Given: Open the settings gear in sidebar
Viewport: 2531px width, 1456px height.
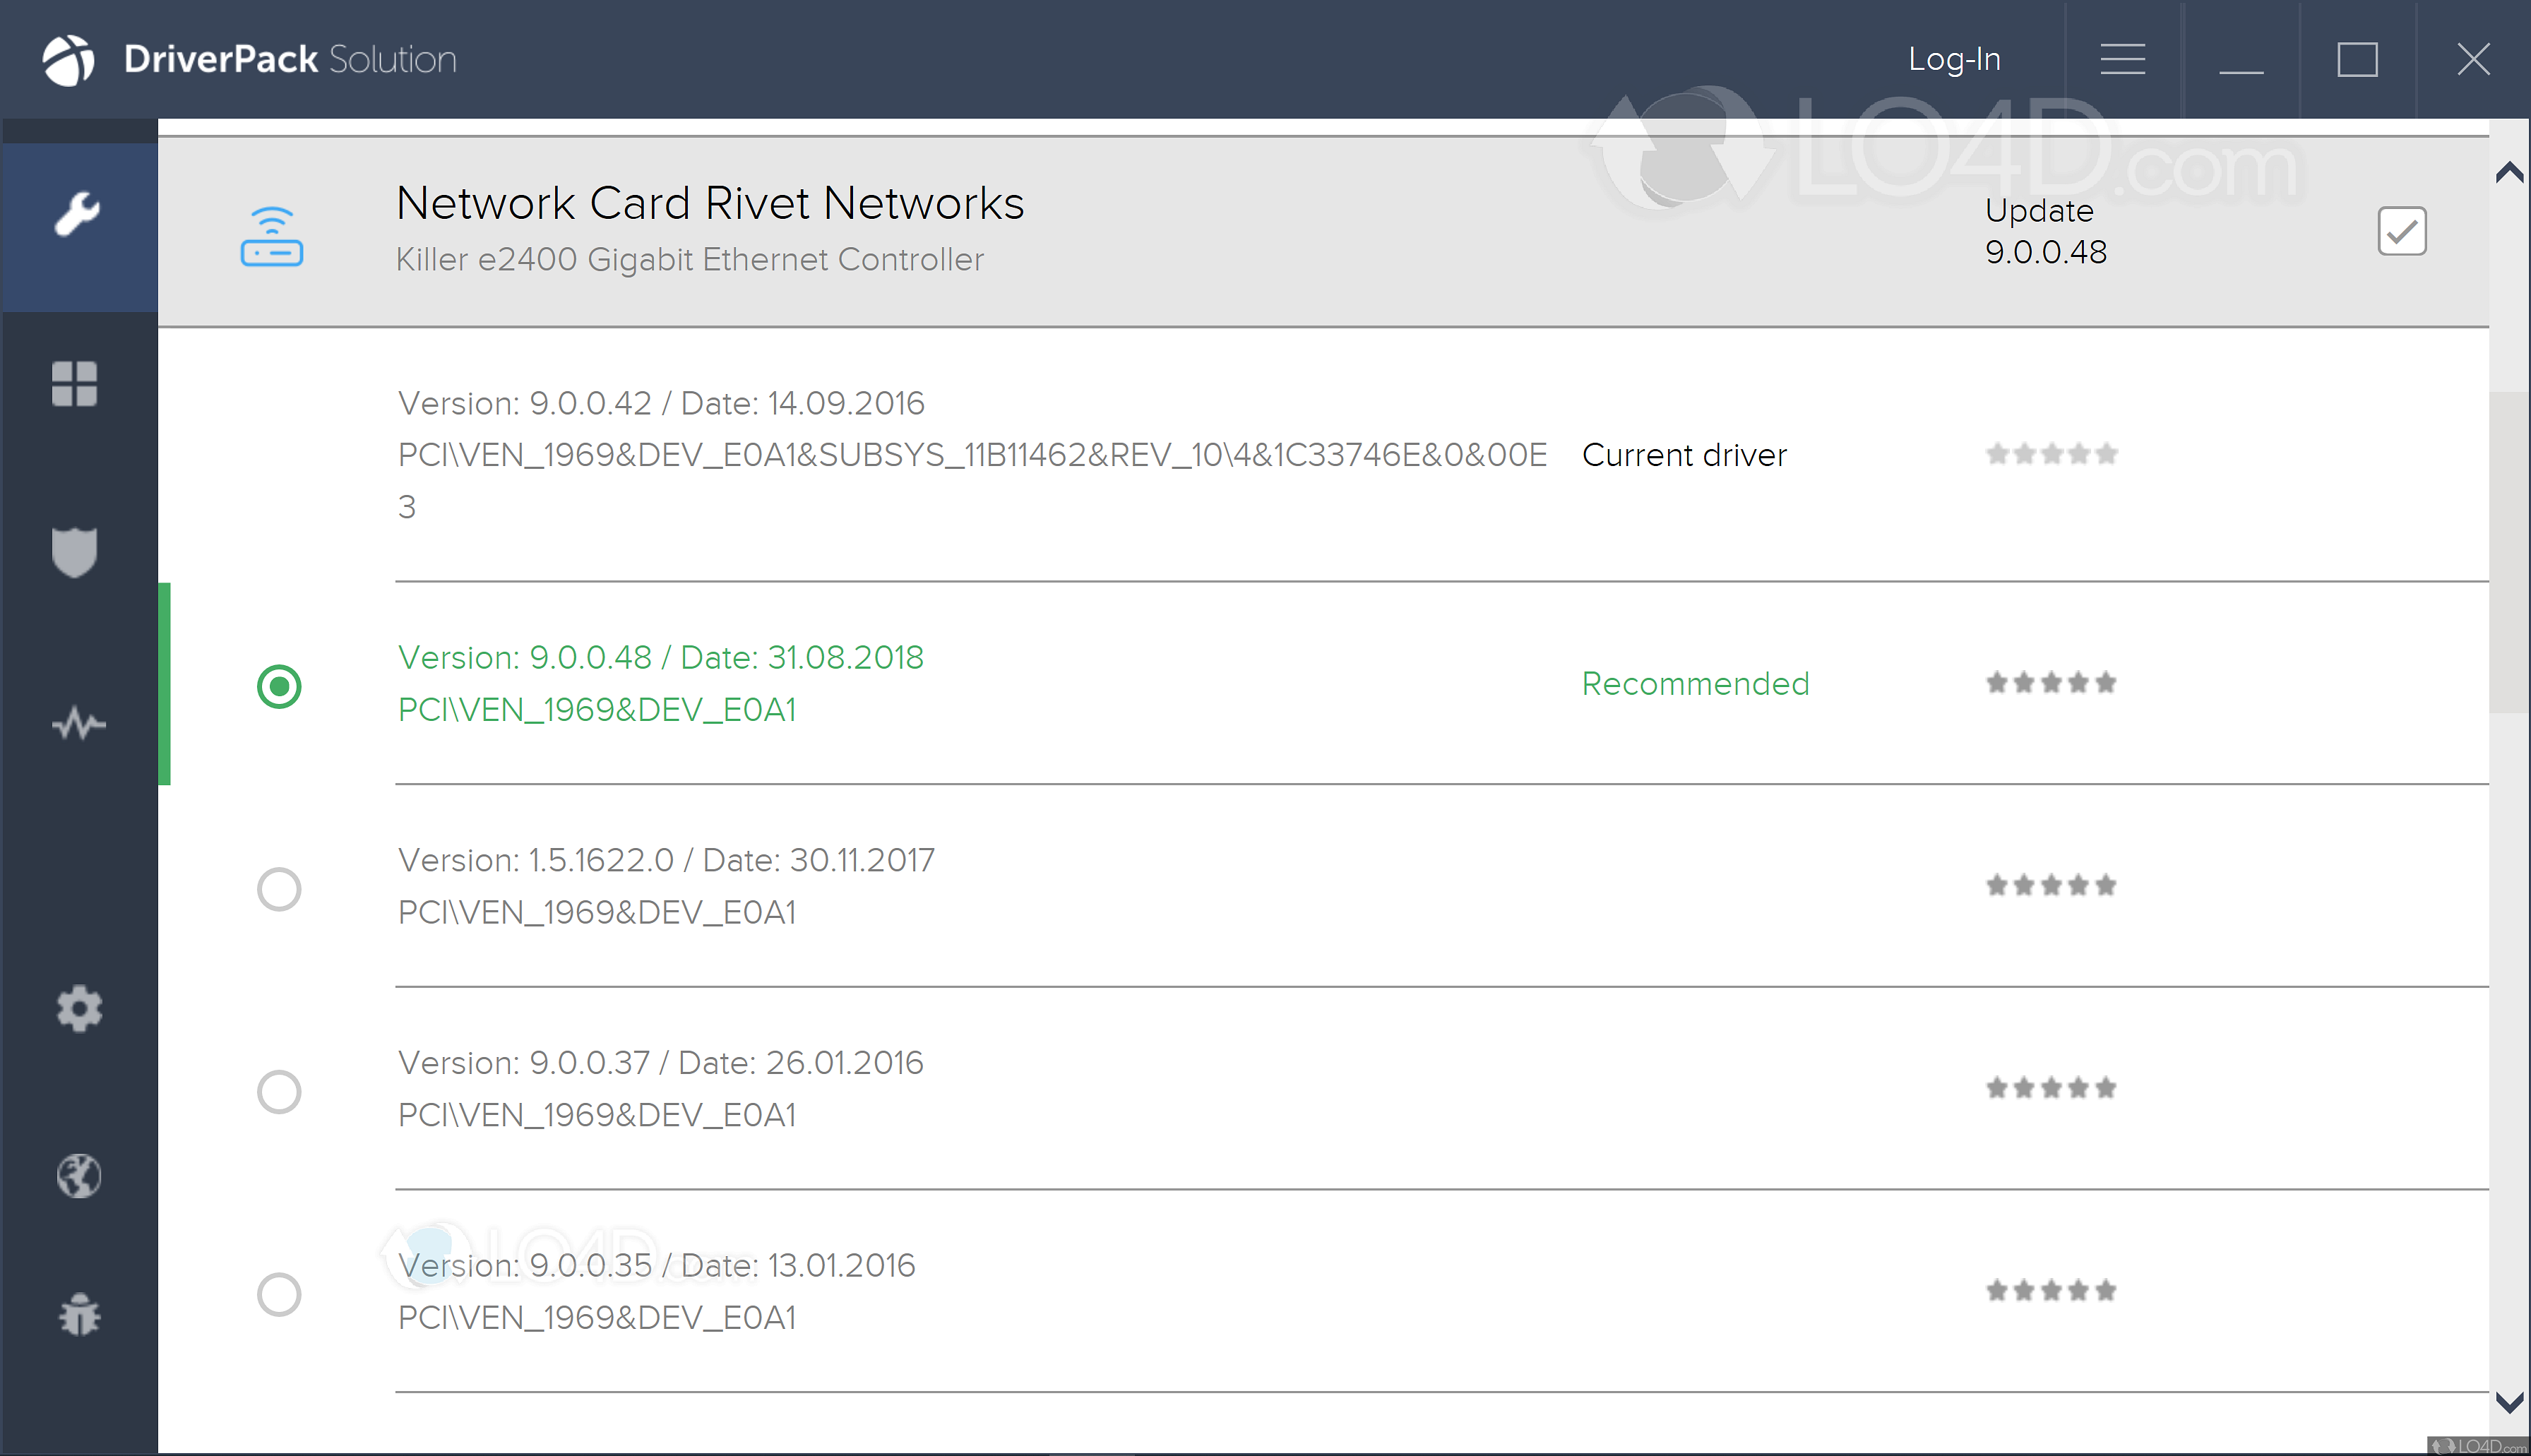Looking at the screenshot, I should click(79, 1009).
